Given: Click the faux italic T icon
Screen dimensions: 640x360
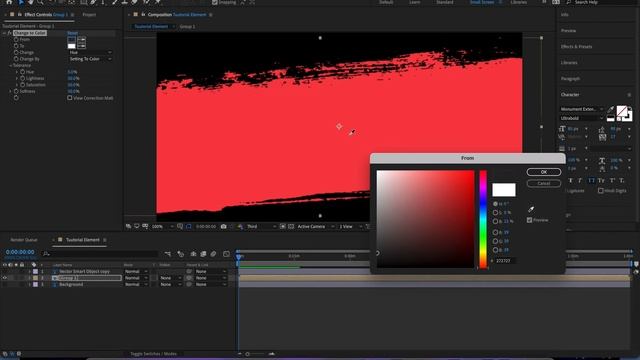Looking at the screenshot, I should click(580, 180).
